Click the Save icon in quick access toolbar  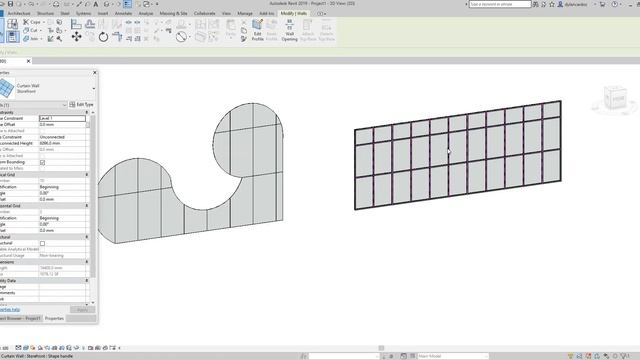[11, 4]
